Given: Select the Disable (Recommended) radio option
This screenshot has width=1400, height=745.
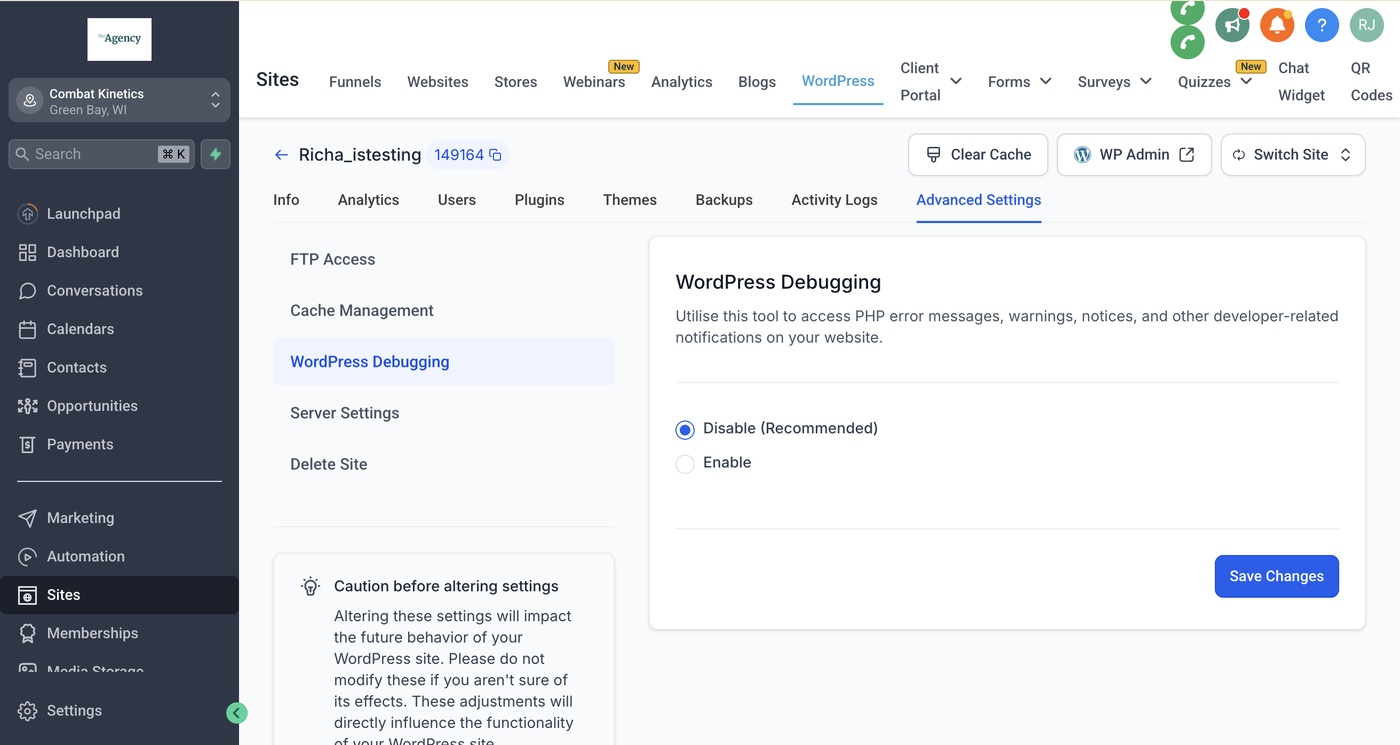Looking at the screenshot, I should pos(685,430).
